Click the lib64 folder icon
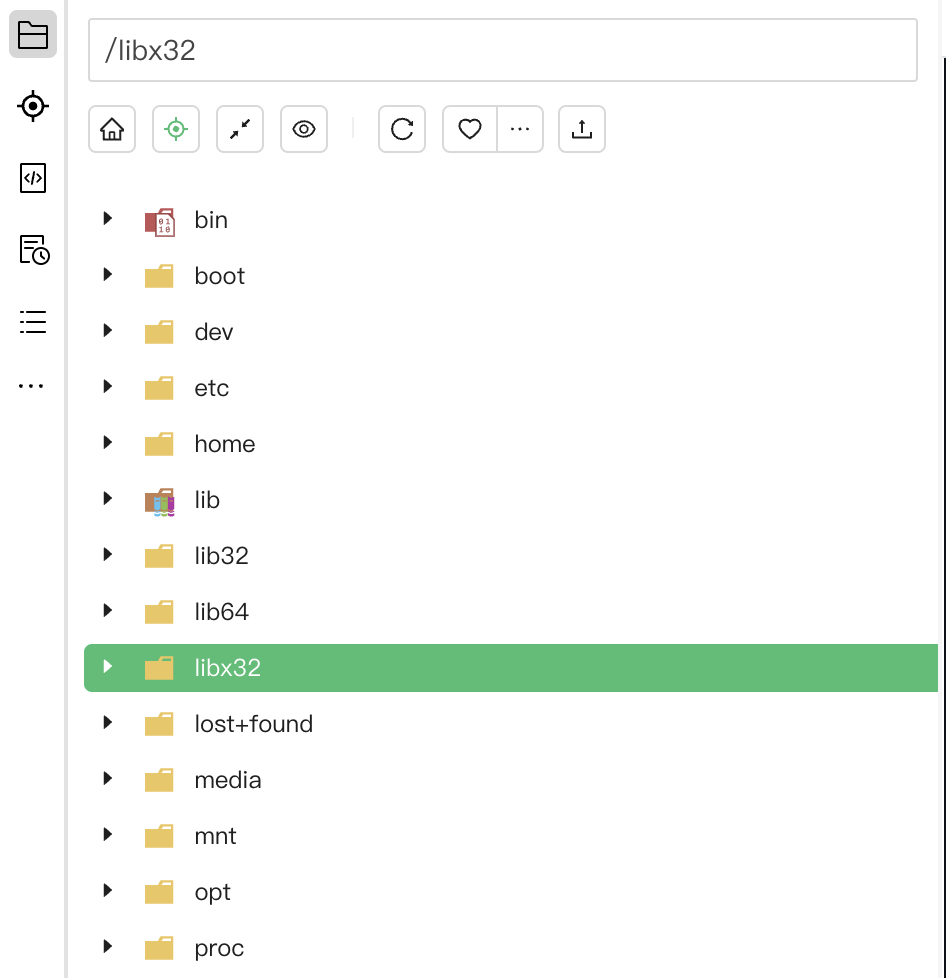 [159, 612]
